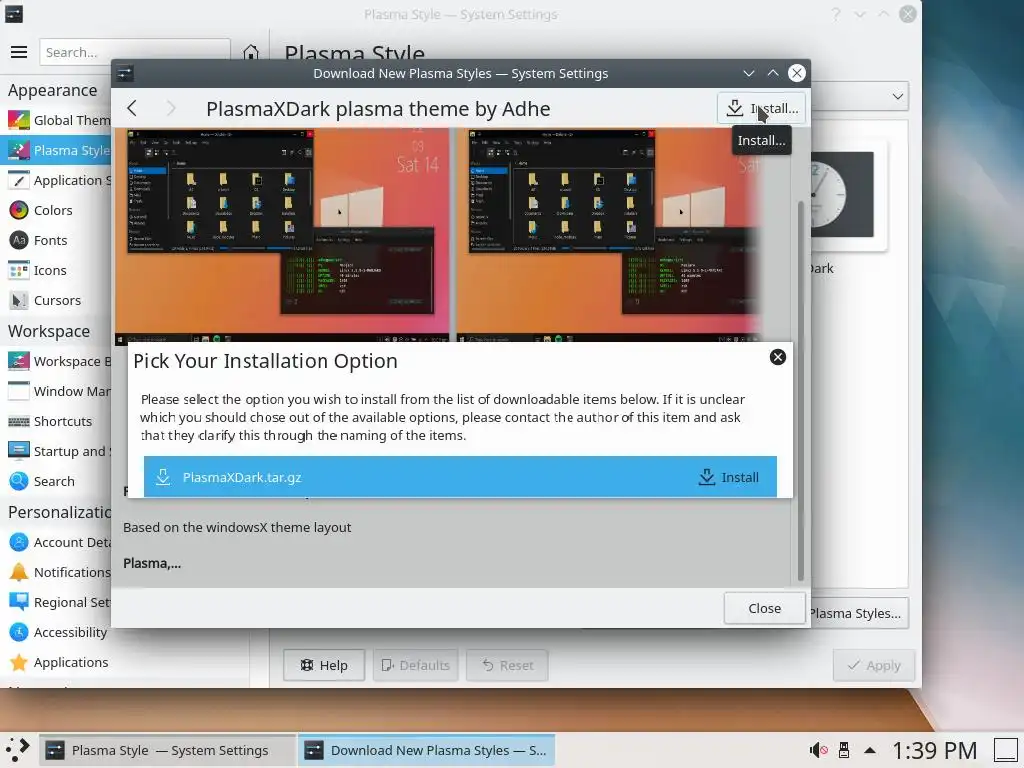Open Global Theme settings icon
Image resolution: width=1024 pixels, height=768 pixels.
(x=18, y=120)
